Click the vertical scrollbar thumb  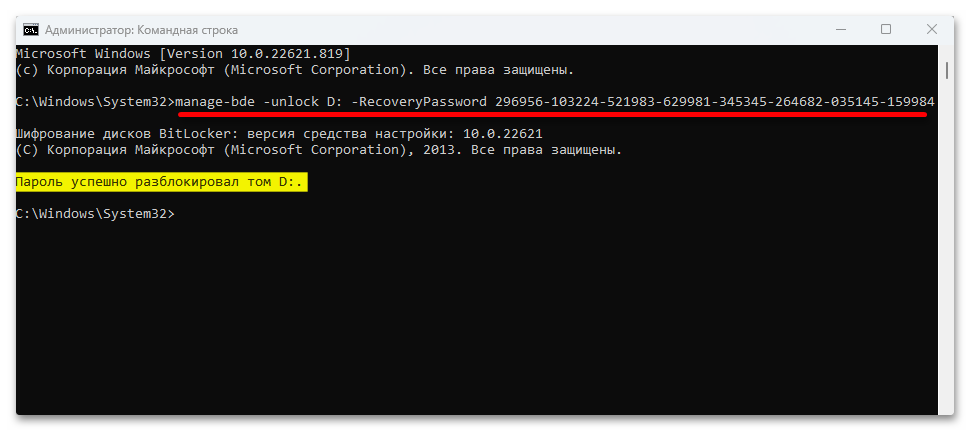point(948,72)
